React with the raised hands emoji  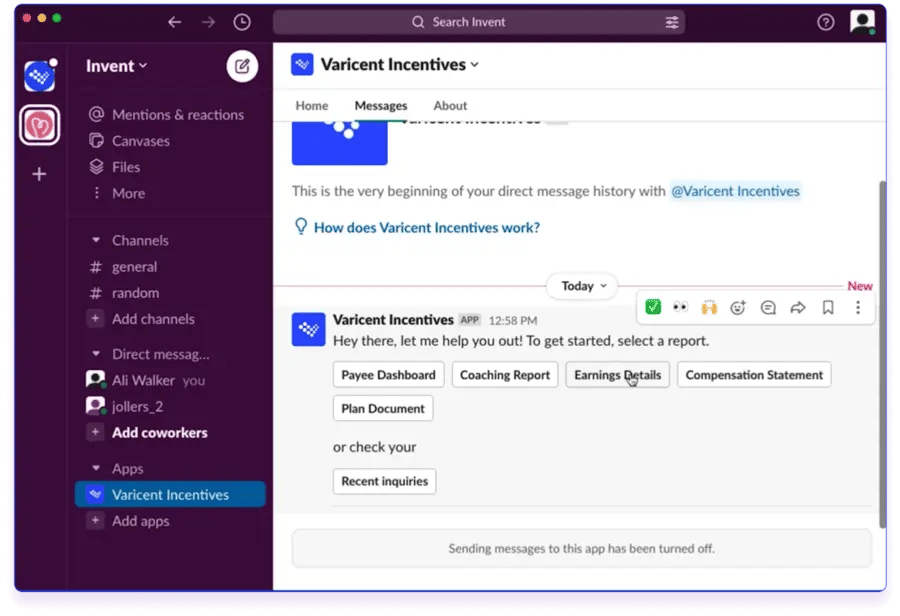[x=709, y=307]
